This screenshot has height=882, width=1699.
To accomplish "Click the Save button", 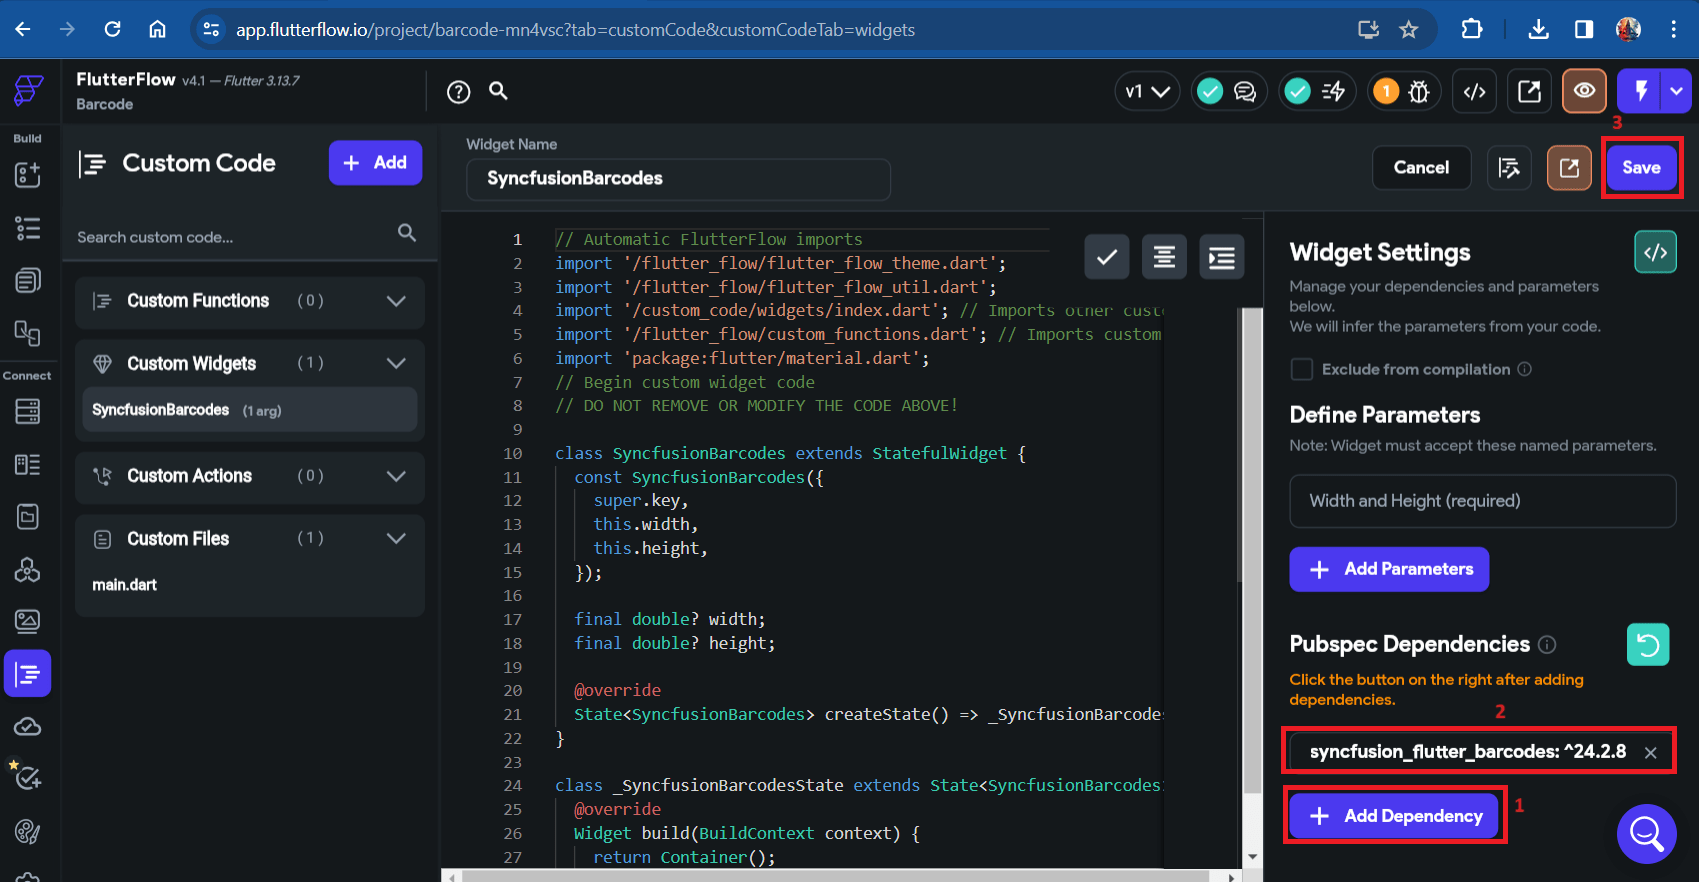I will point(1641,168).
